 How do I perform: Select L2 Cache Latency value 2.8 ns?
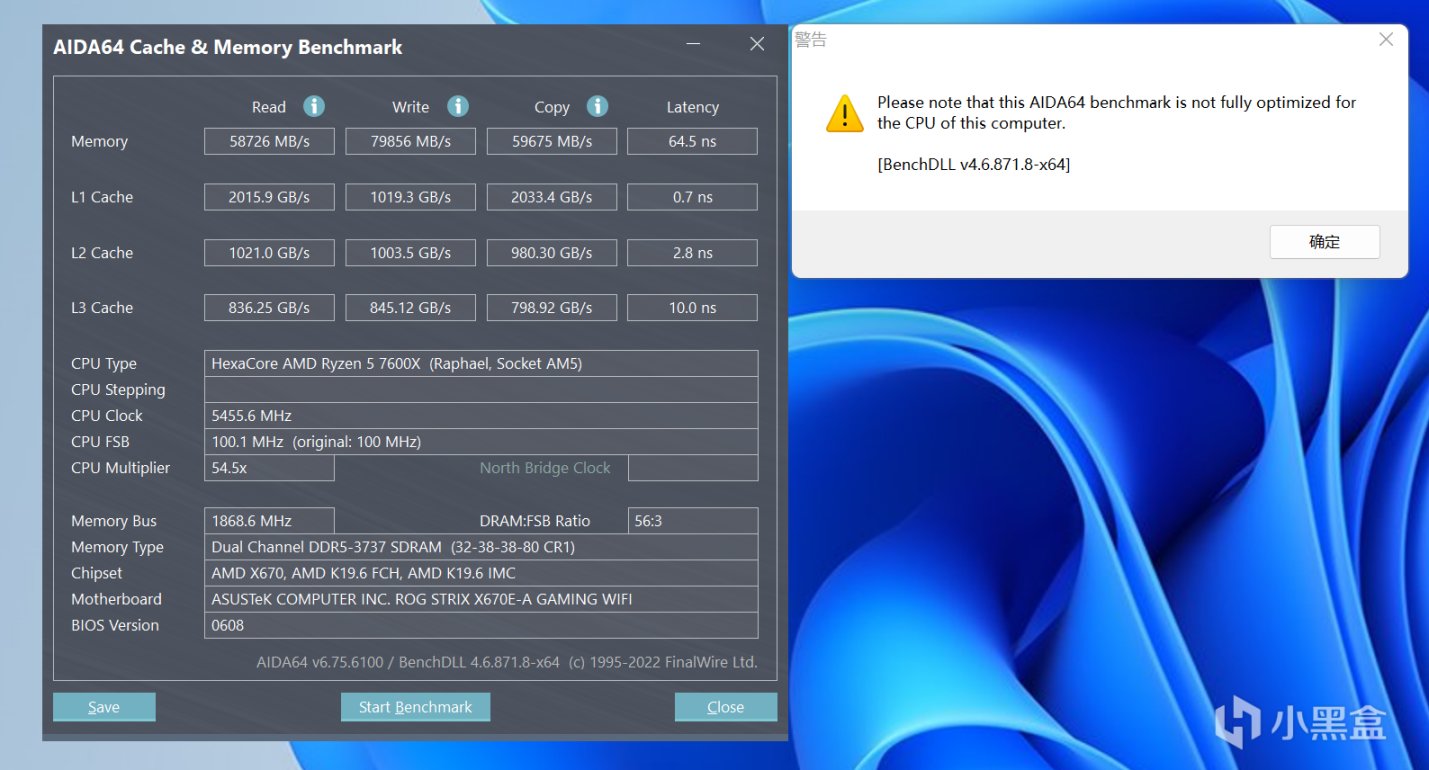tap(692, 253)
